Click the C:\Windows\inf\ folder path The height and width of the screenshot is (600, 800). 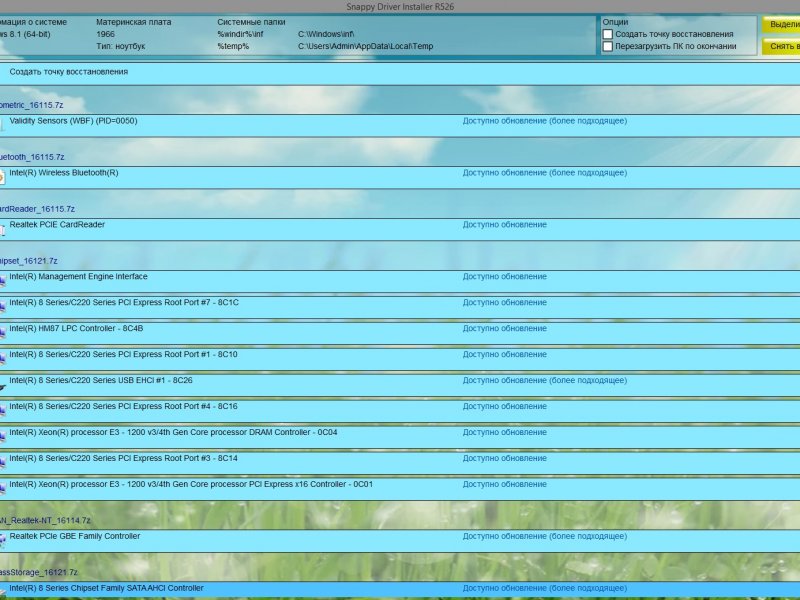coord(326,34)
